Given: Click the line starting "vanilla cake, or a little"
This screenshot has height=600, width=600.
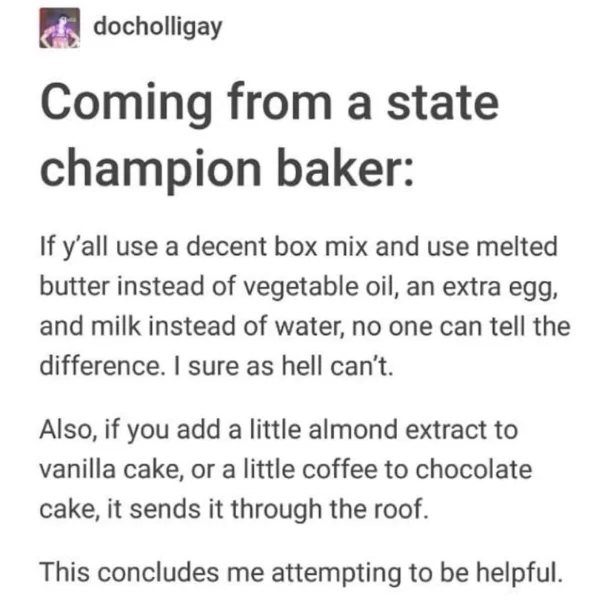Looking at the screenshot, I should tap(286, 470).
